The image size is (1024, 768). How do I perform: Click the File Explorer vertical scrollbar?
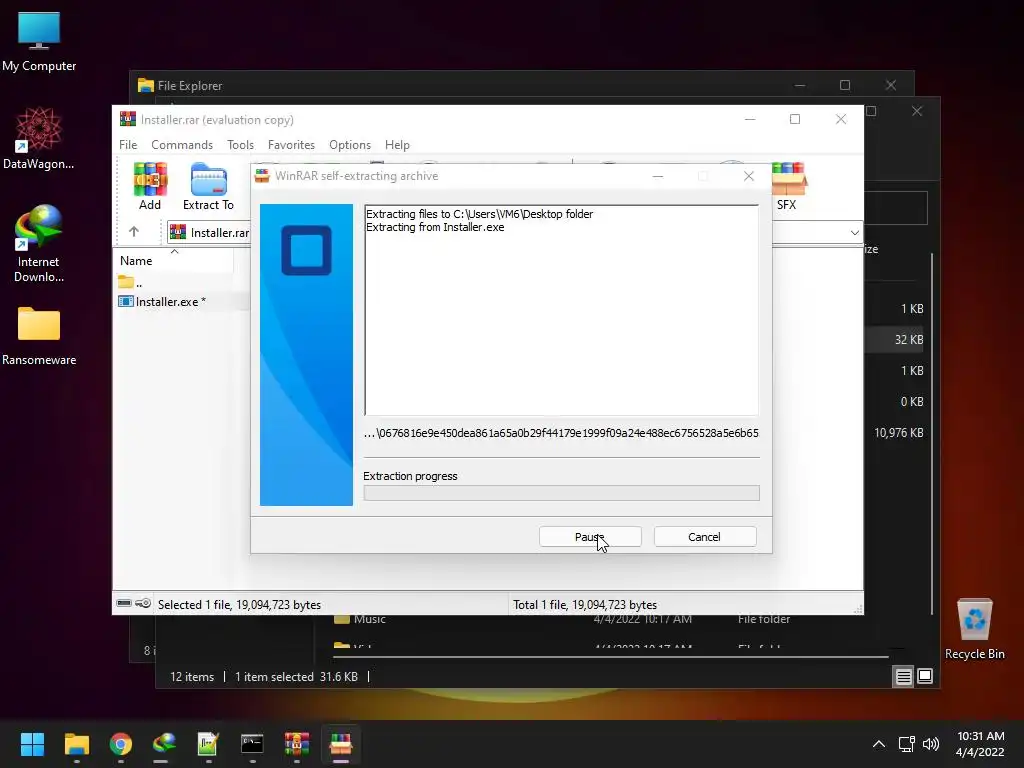click(x=932, y=434)
